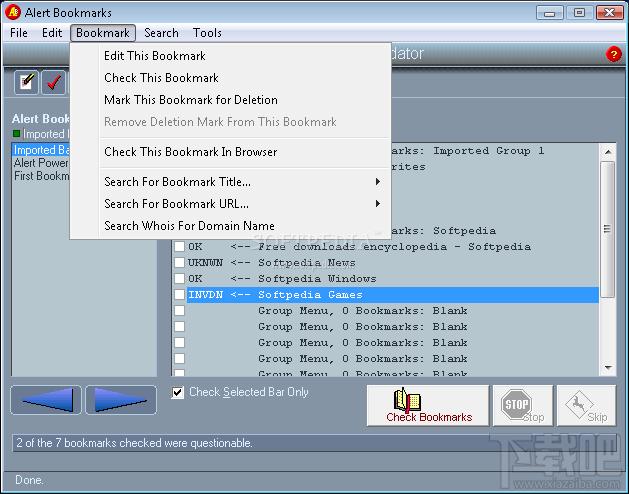Toggle Check Selected Bar Only checkbox
Screen dimensions: 629x494
click(178, 392)
